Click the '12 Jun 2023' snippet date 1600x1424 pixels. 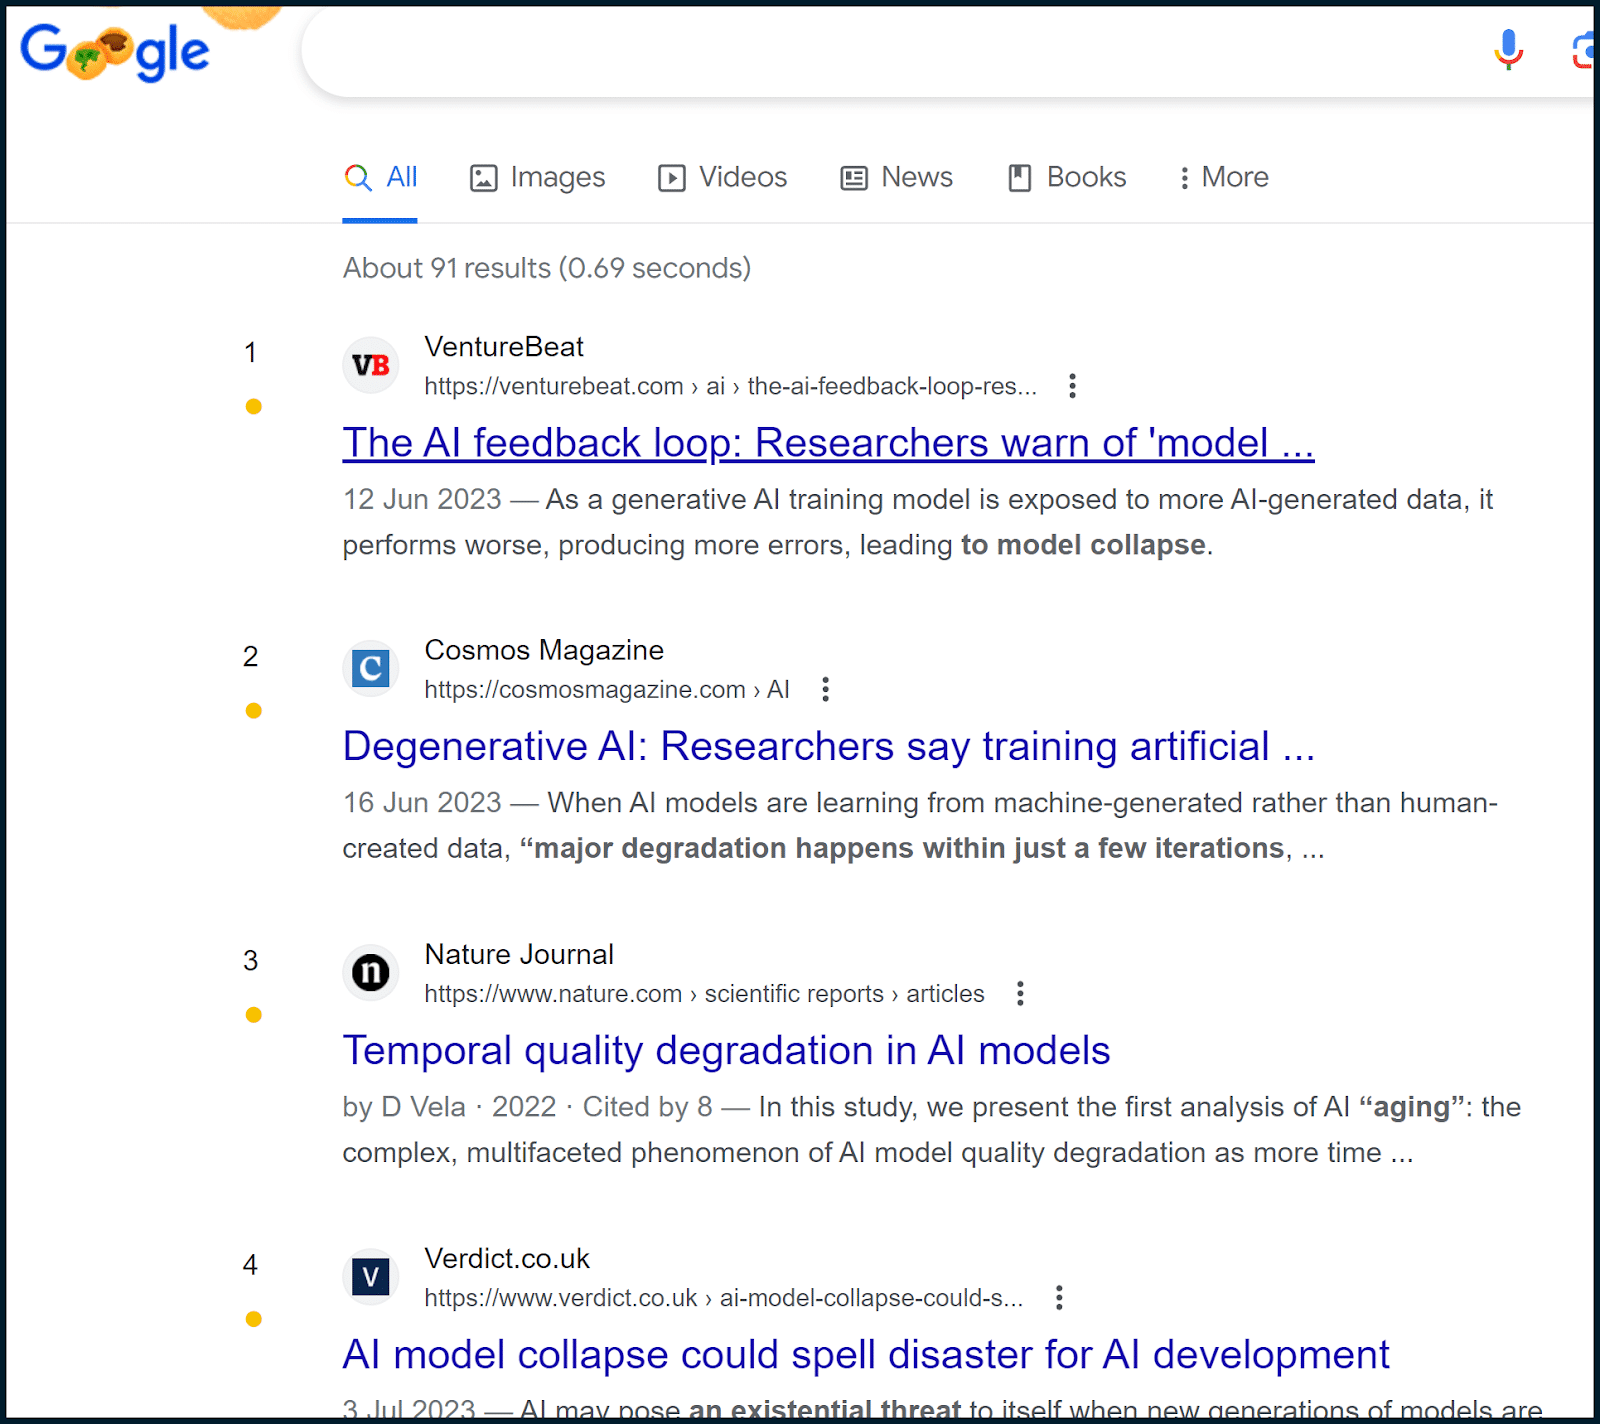[422, 499]
